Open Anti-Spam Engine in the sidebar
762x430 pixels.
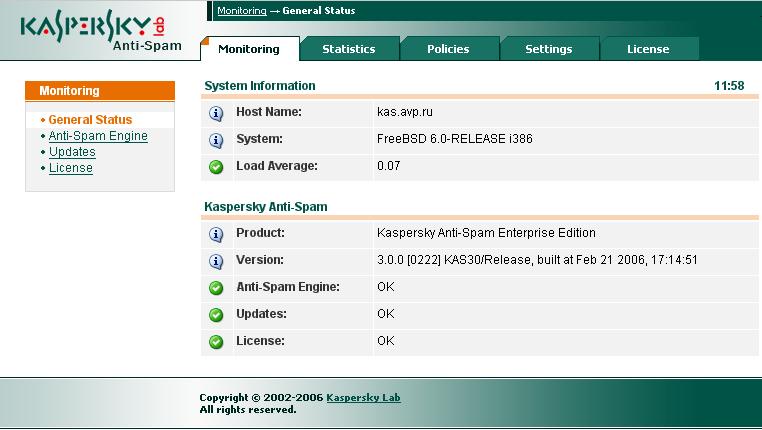pos(98,136)
